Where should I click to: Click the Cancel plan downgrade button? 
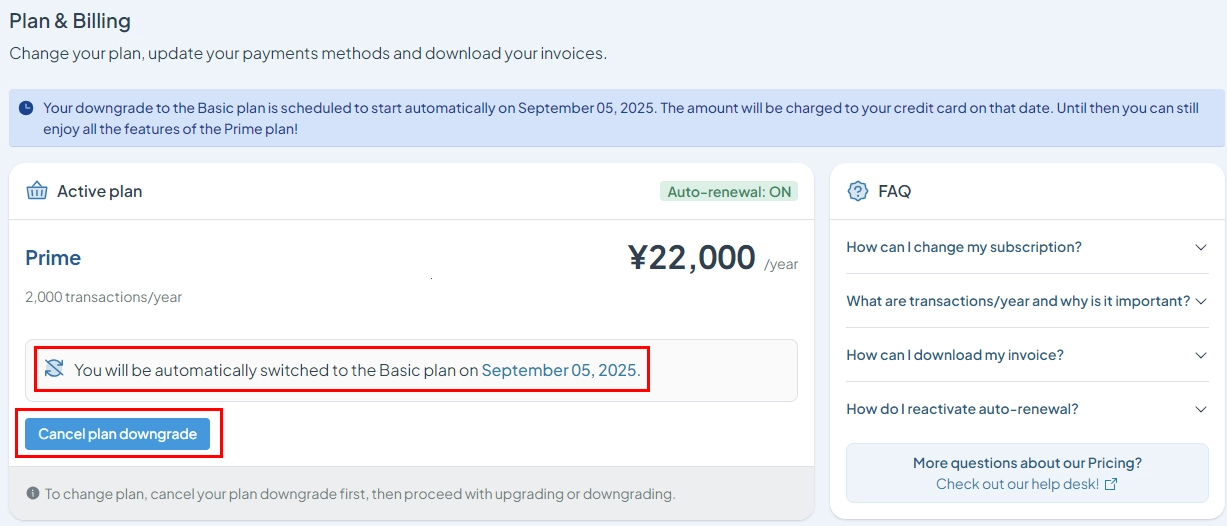(118, 434)
